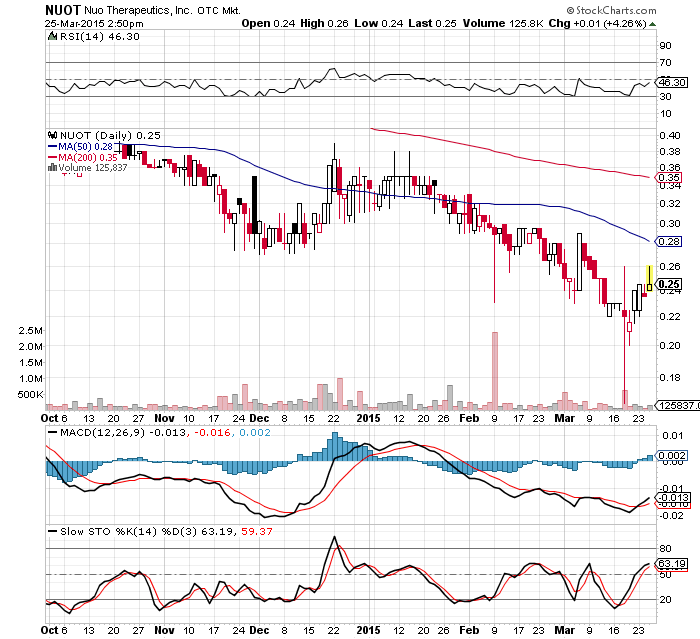Click the 500K label on the volume scale
Screen dimensions: 700x639
click(x=30, y=395)
